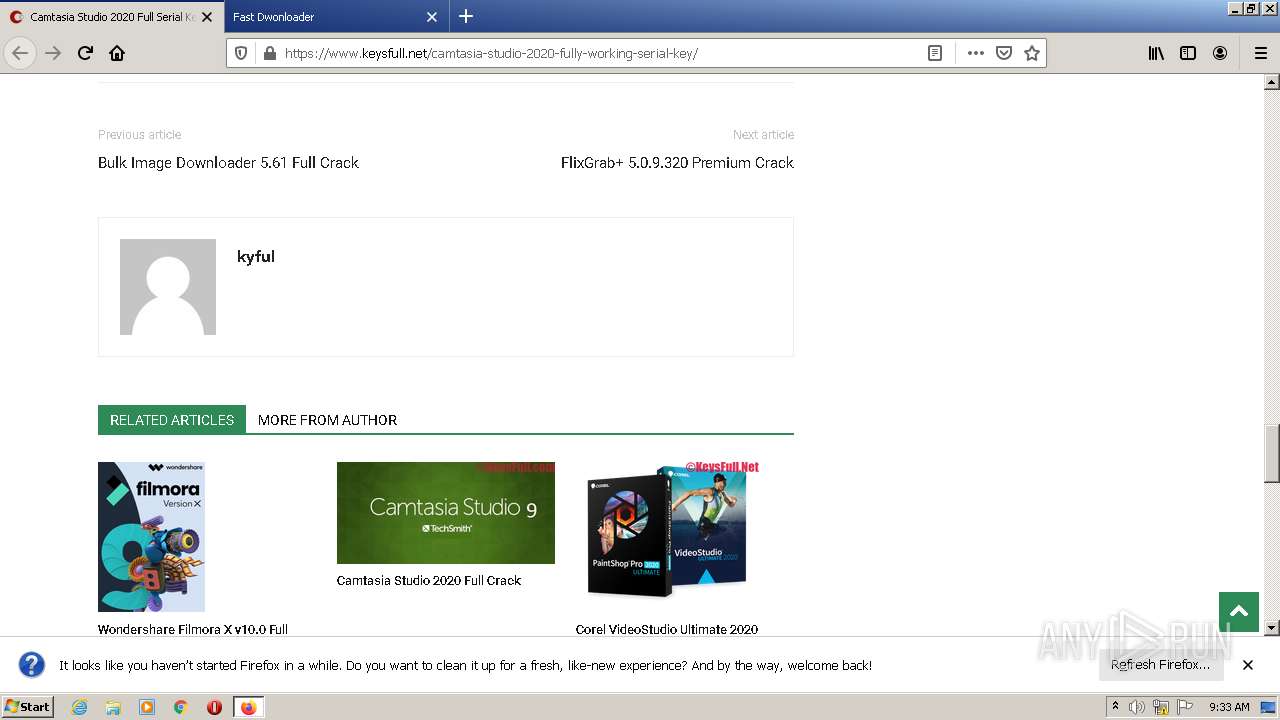Show hidden system tray icons
This screenshot has height=720, width=1280.
point(1115,707)
